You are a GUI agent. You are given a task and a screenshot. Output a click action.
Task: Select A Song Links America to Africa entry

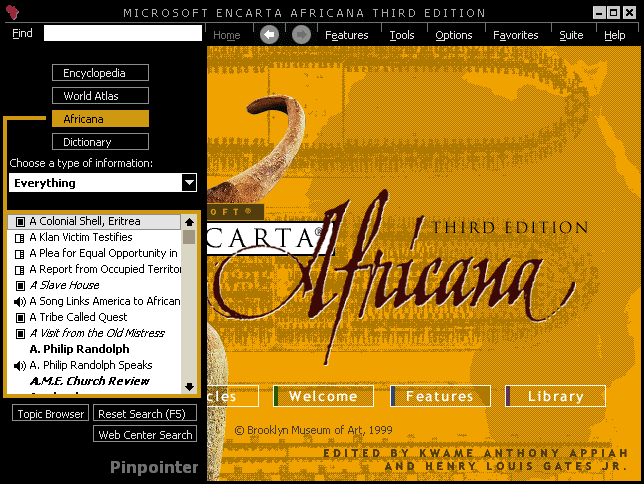click(94, 302)
